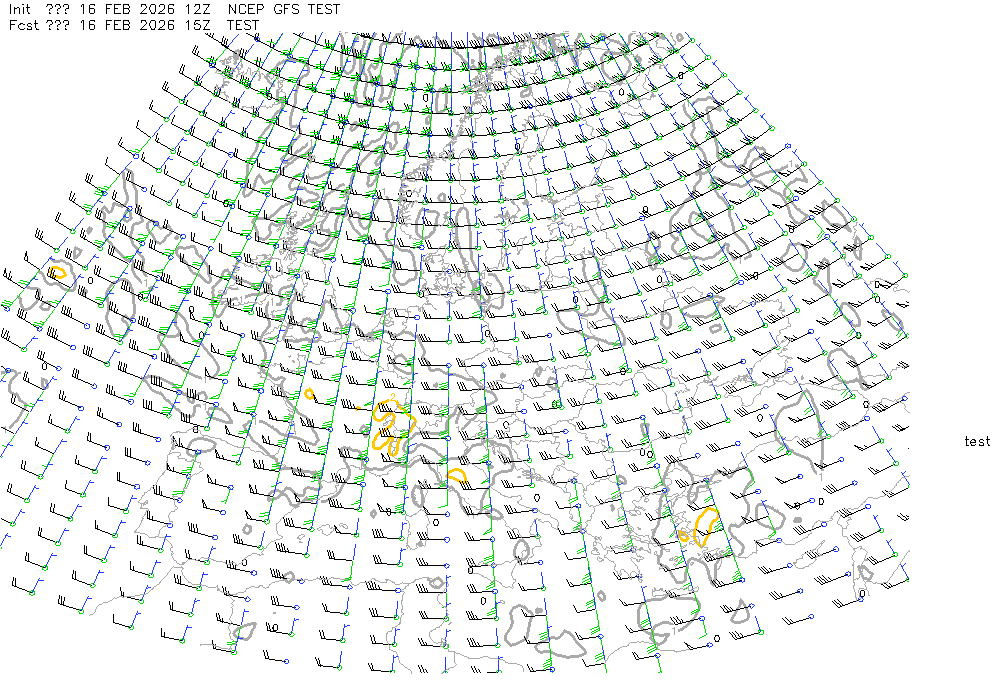Click the 'NCEP GFS TEST' title text

[284, 9]
